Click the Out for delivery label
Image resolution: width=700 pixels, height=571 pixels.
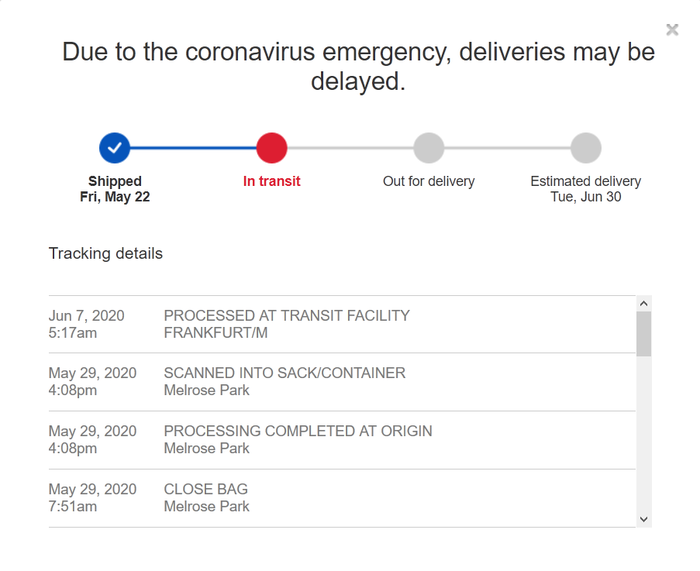(429, 181)
